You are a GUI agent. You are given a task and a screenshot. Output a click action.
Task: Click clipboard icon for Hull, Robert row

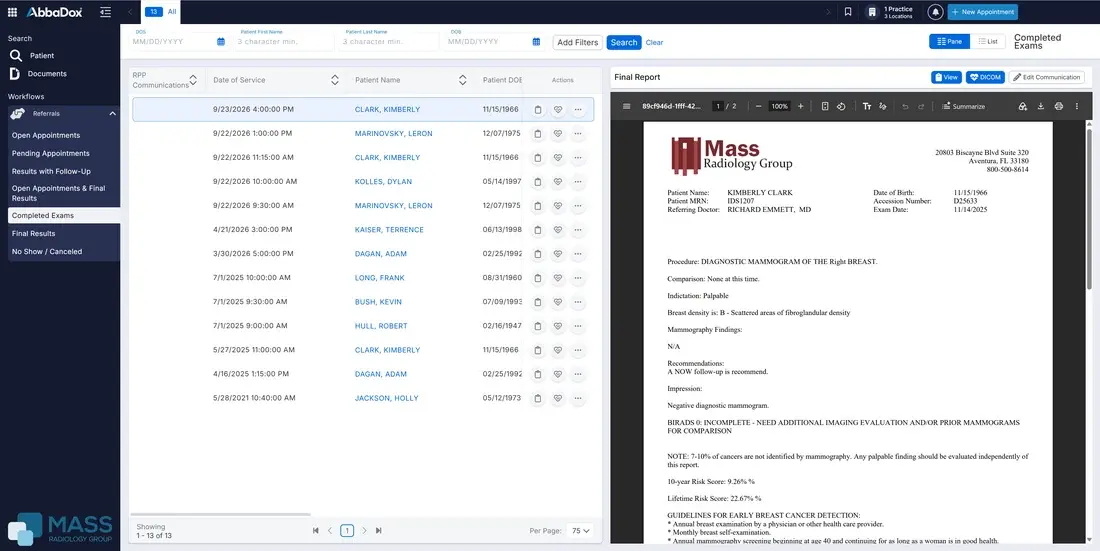point(538,326)
